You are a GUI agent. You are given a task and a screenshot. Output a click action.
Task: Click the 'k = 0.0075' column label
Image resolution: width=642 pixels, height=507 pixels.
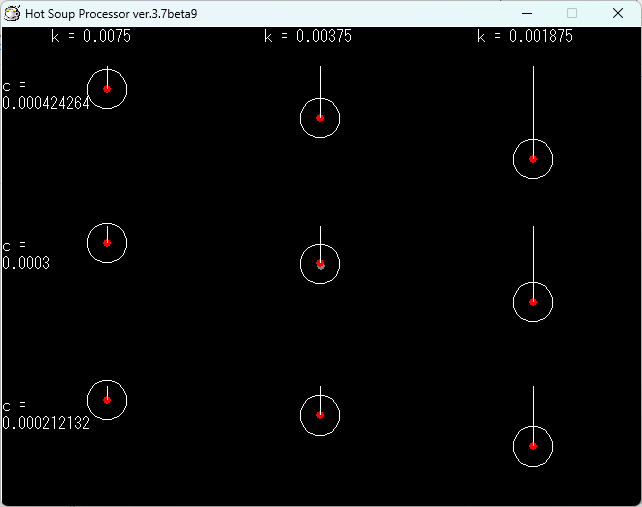pos(91,36)
